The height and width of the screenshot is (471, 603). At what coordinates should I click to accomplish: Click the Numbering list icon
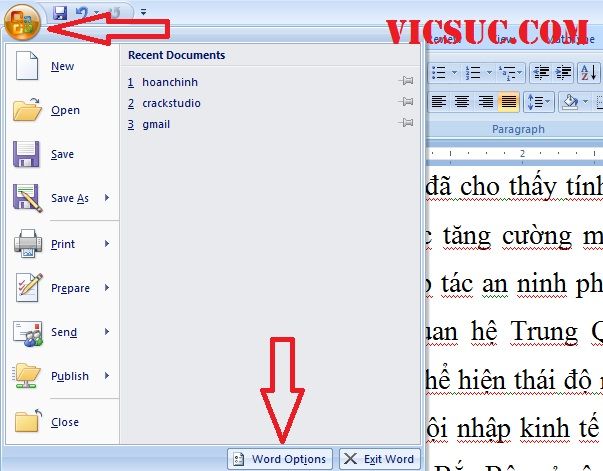(x=473, y=72)
